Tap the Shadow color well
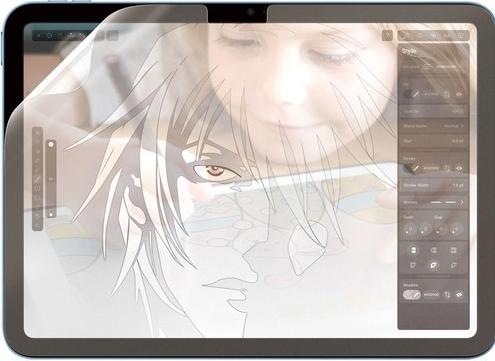Image resolution: width=495 pixels, height=361 pixels. 412,295
